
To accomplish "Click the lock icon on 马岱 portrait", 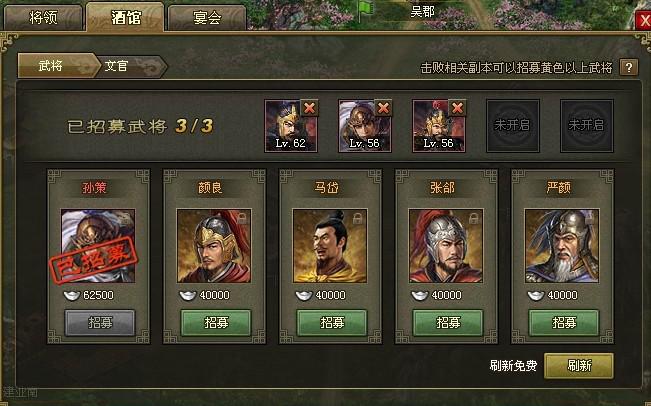I will coord(357,218).
